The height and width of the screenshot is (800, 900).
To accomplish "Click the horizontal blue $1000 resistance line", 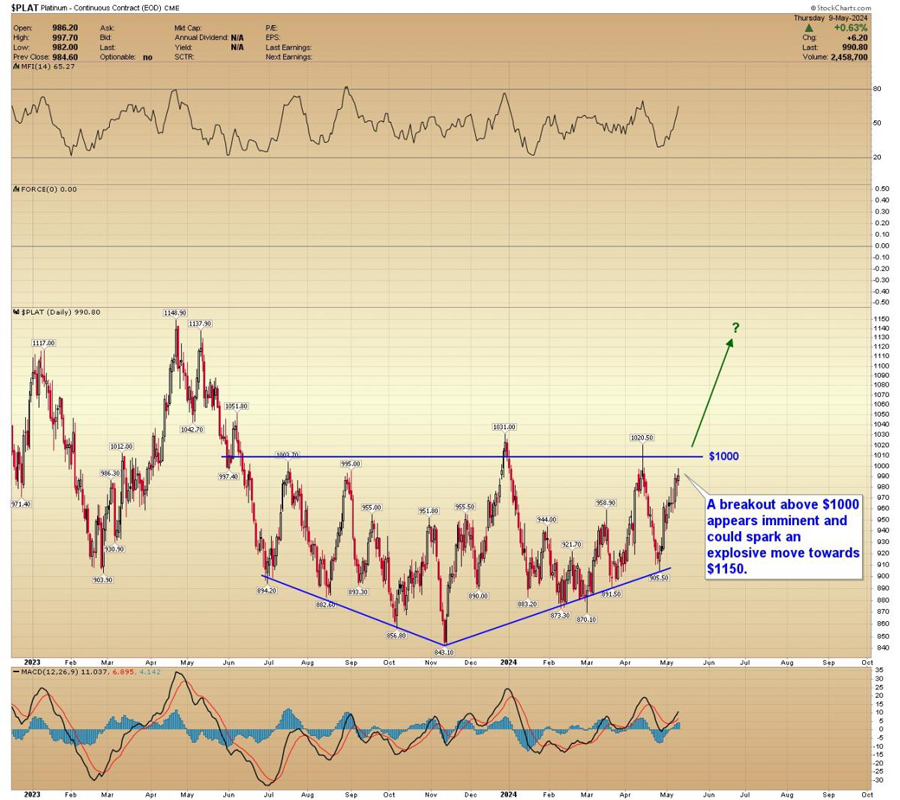I will pyautogui.click(x=450, y=457).
